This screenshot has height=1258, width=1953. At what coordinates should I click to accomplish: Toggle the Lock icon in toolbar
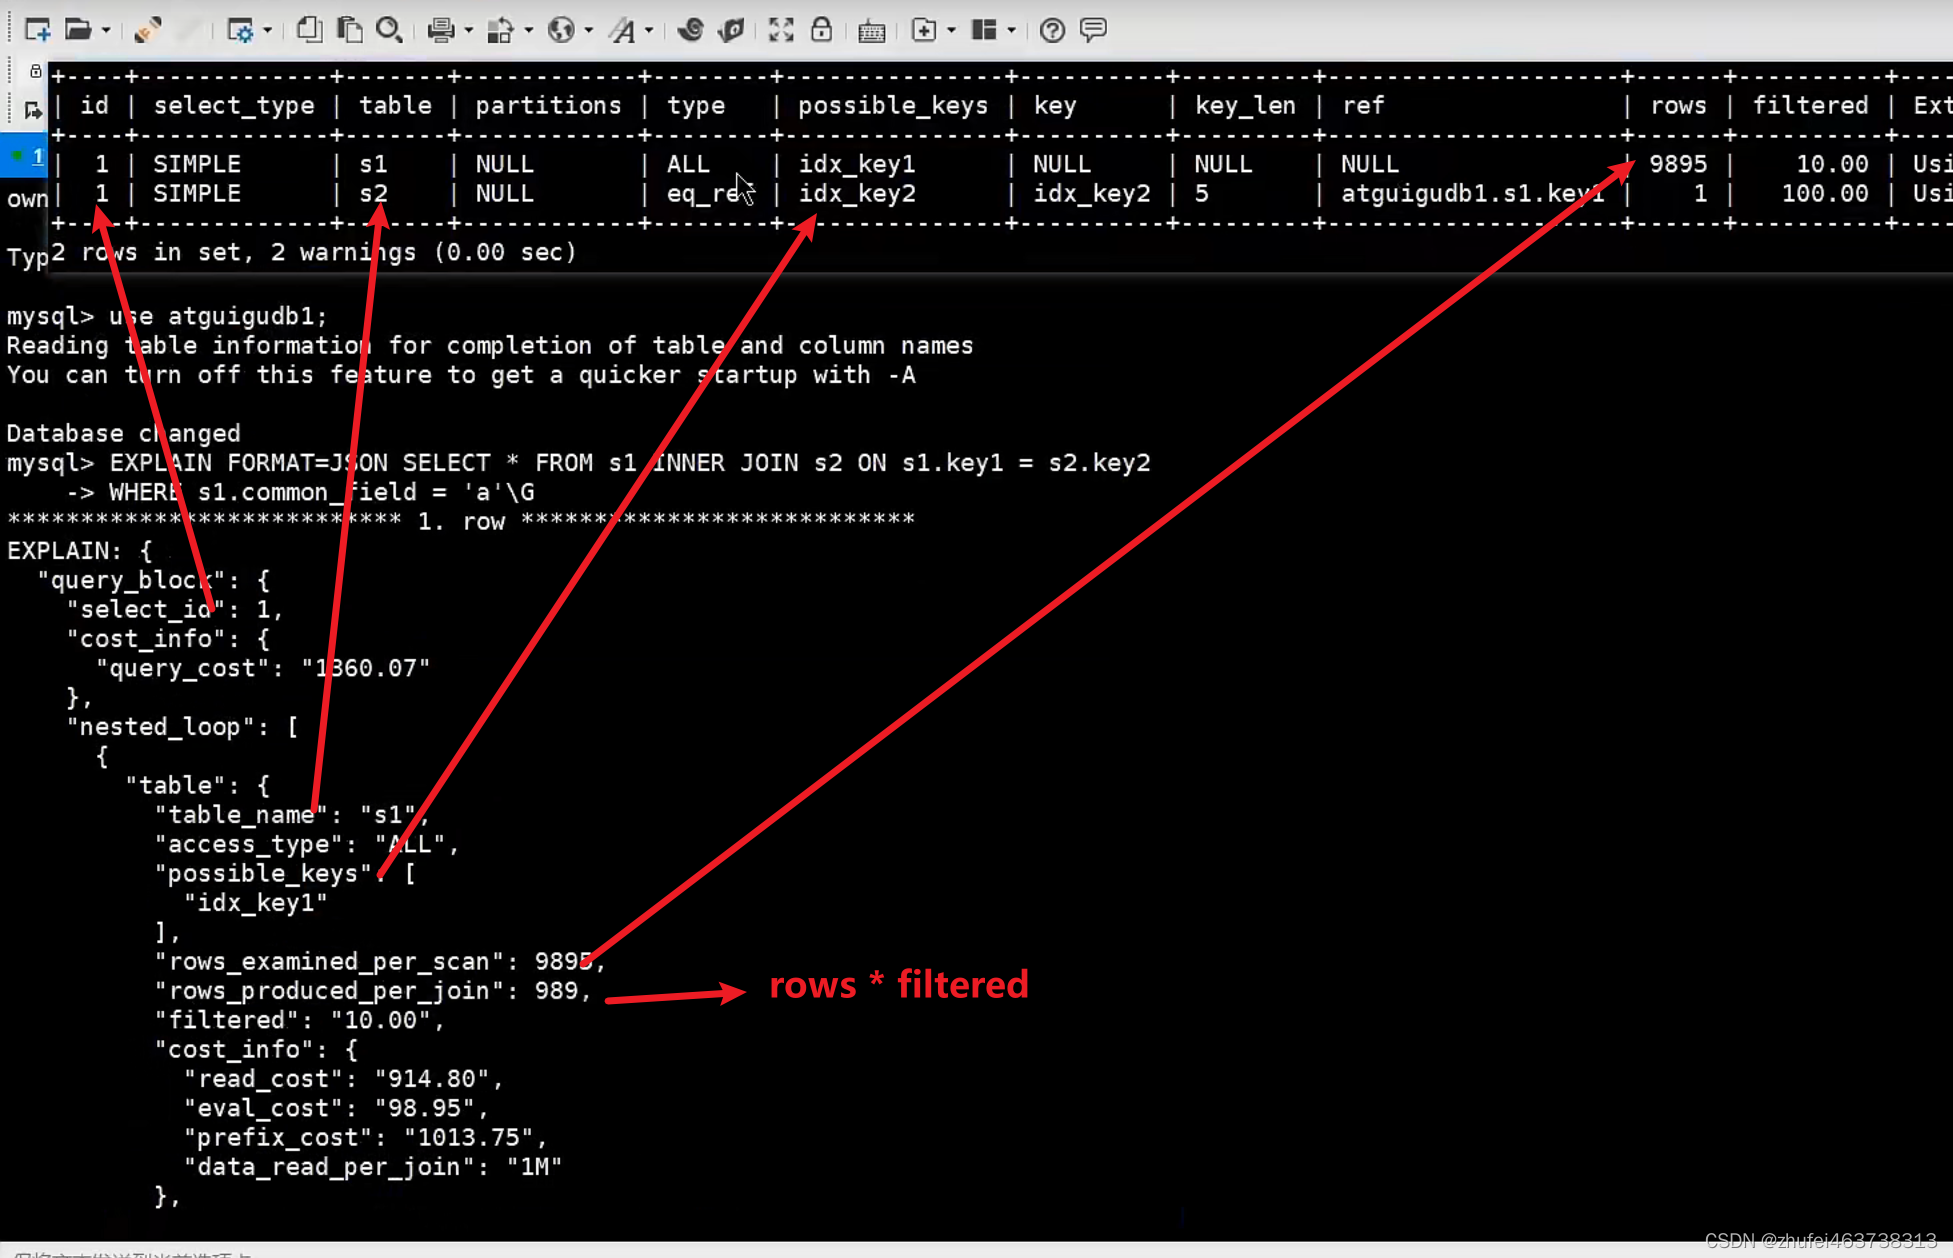tap(823, 28)
